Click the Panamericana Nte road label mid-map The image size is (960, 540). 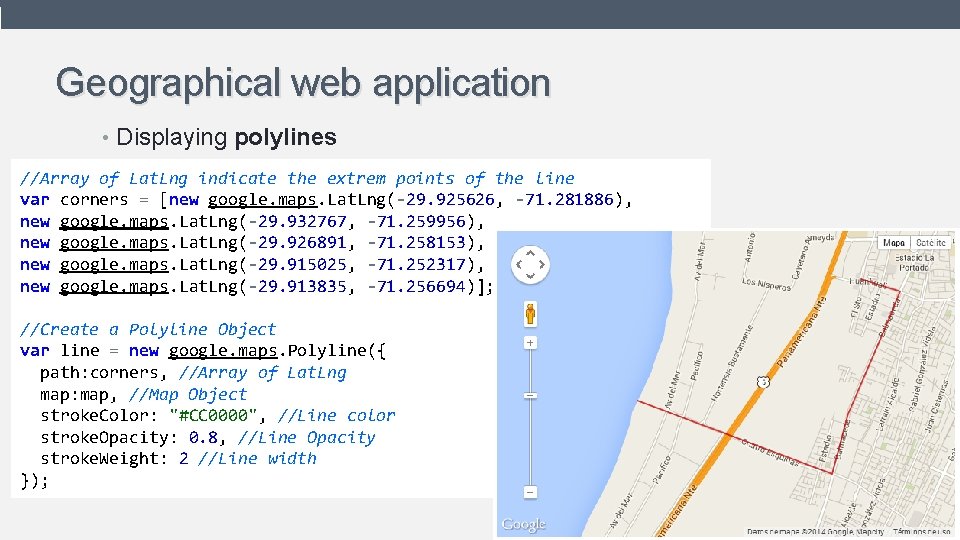pos(801,332)
